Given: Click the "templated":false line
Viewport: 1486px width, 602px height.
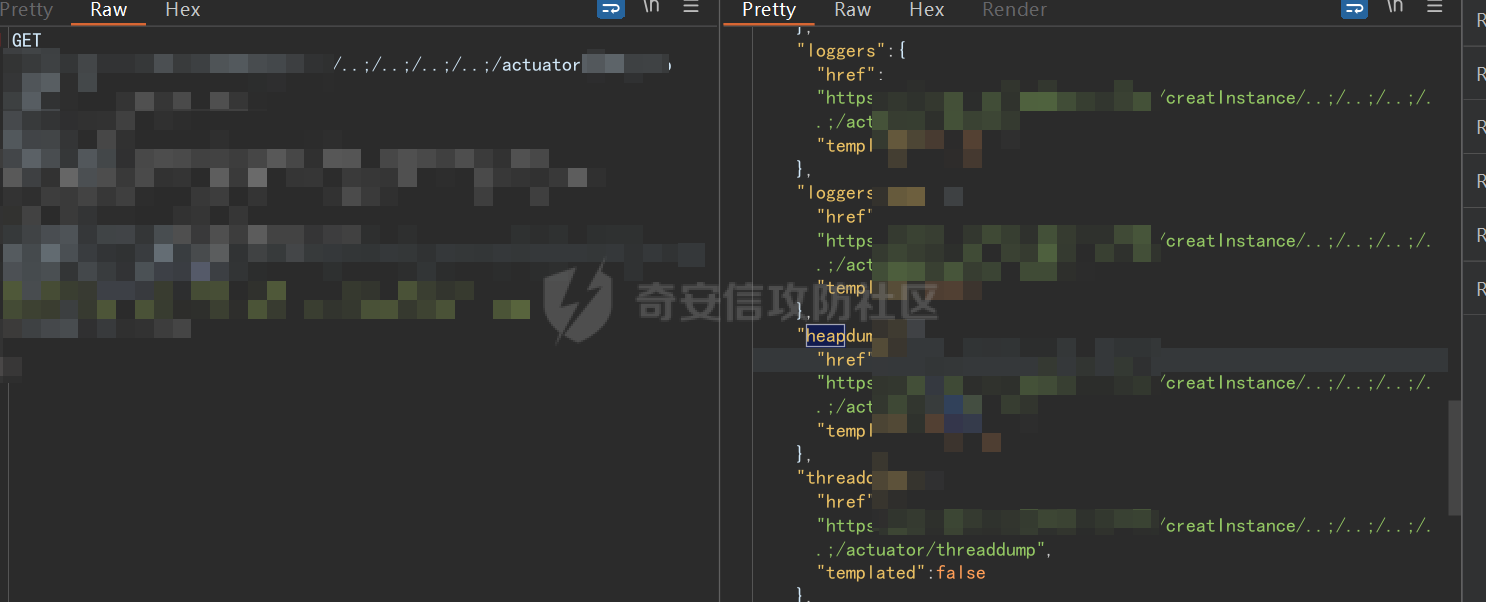Looking at the screenshot, I should [900, 573].
